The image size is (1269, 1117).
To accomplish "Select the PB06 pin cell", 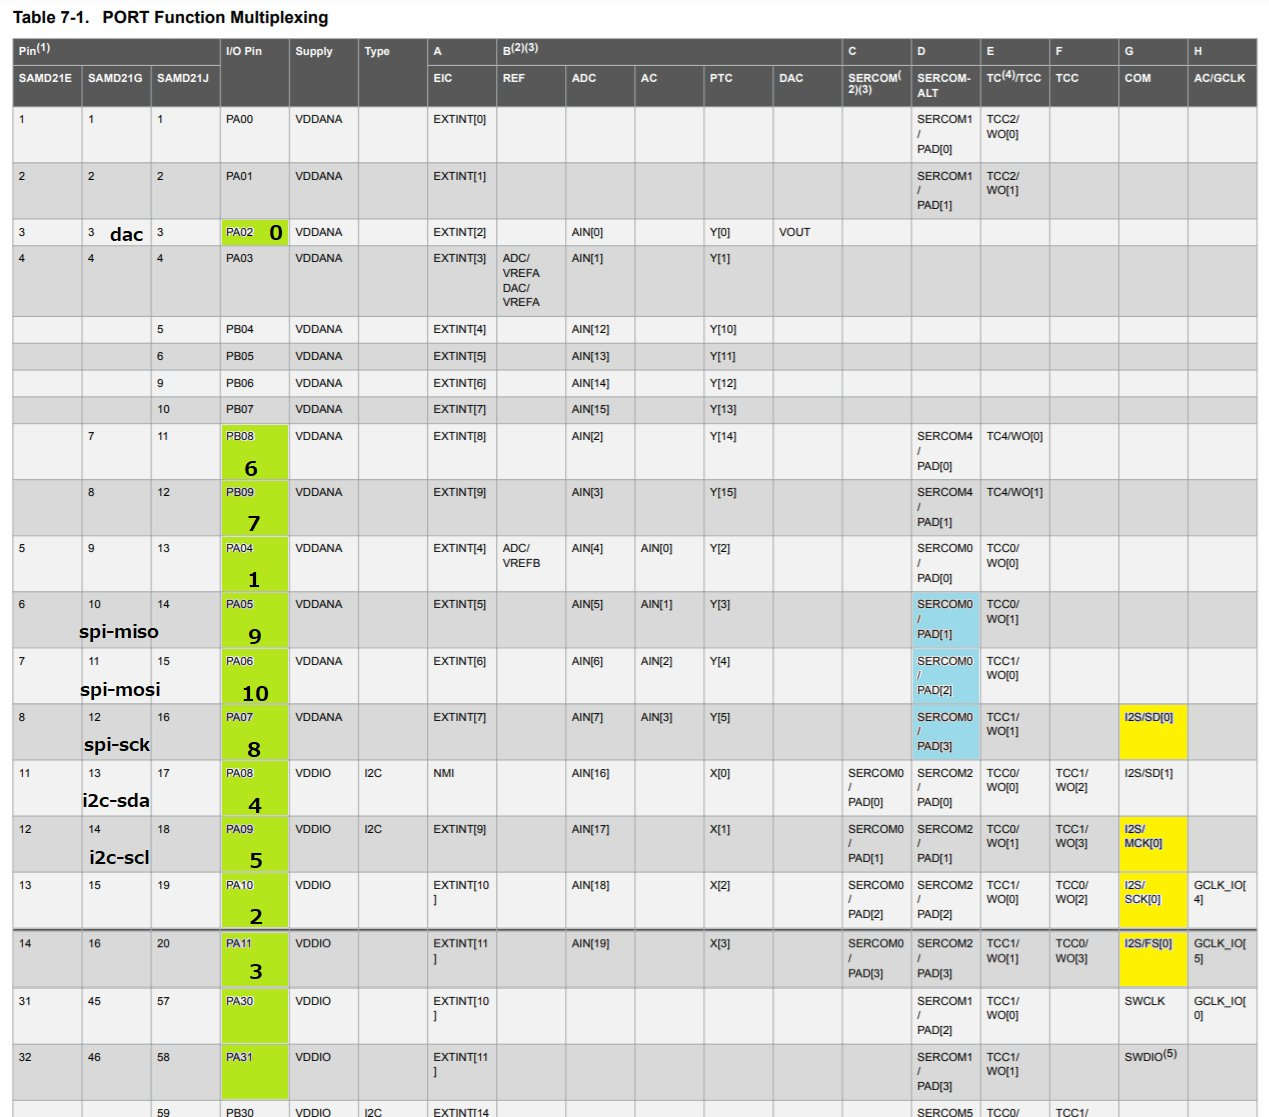I will coord(254,384).
